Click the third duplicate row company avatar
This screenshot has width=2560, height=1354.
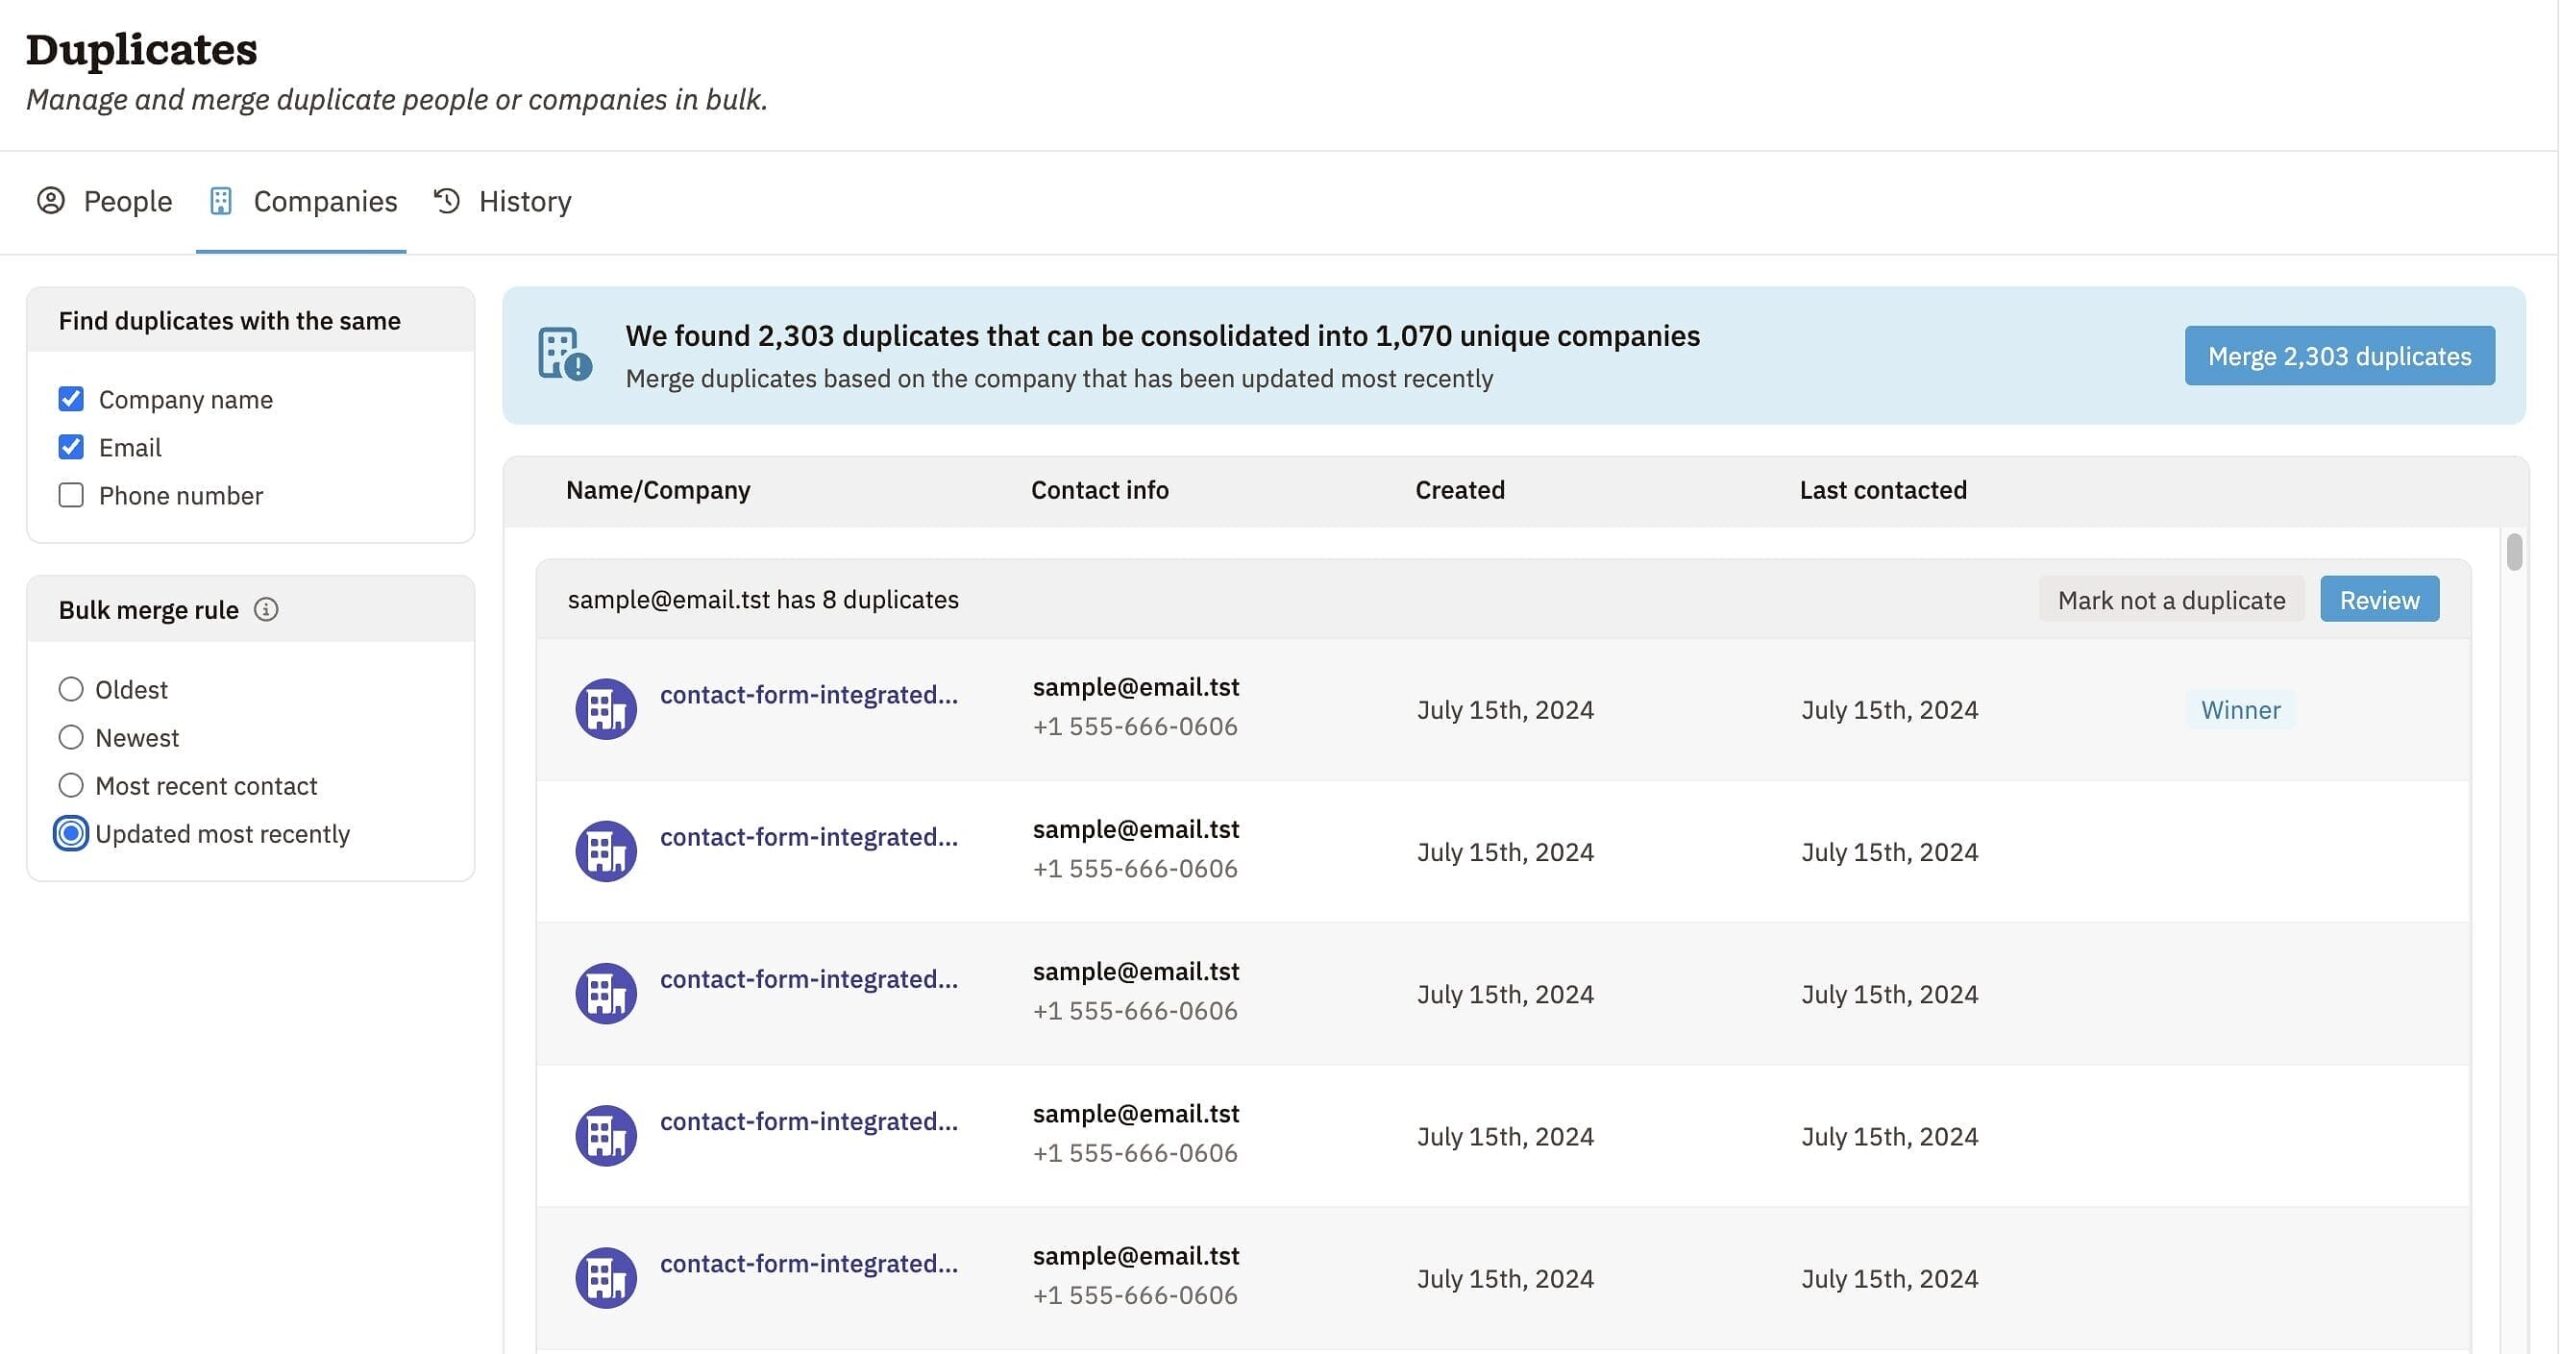(x=606, y=993)
